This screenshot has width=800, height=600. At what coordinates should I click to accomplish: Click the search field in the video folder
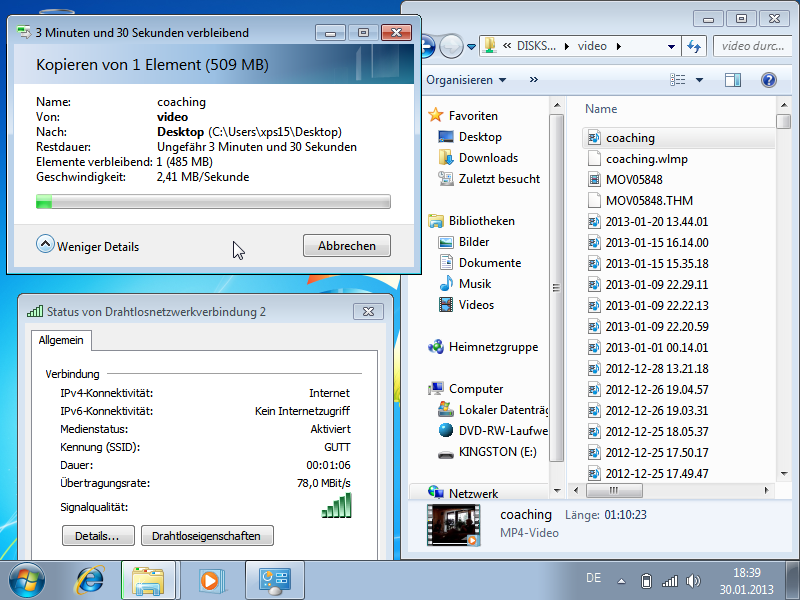[x=750, y=46]
